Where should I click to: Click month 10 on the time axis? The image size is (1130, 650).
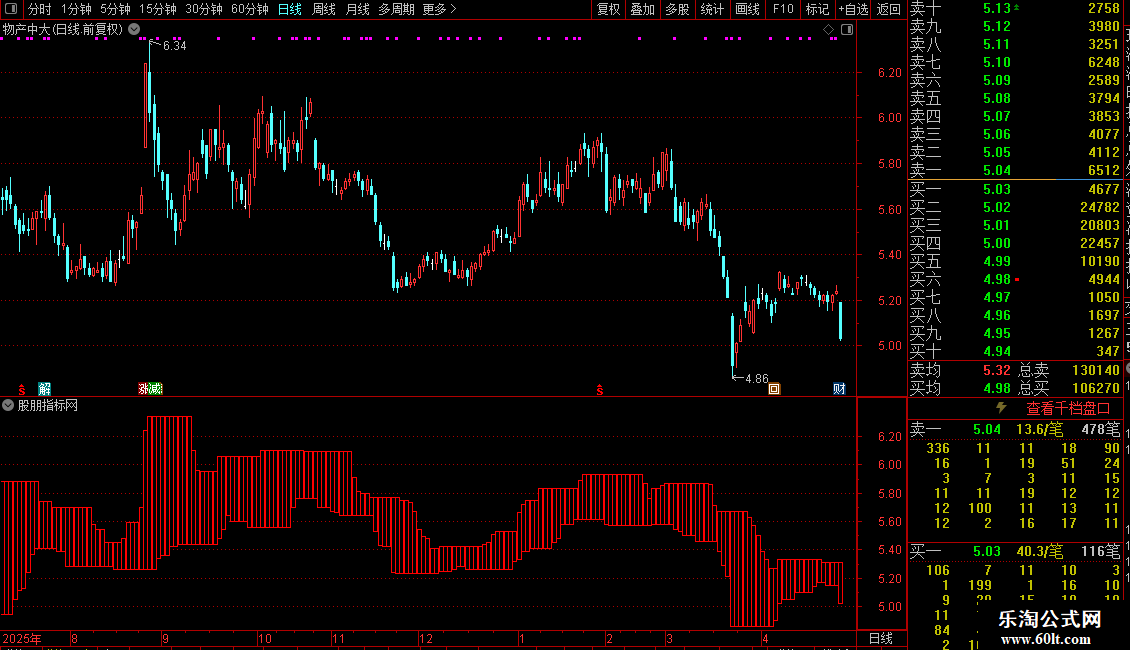(x=264, y=638)
